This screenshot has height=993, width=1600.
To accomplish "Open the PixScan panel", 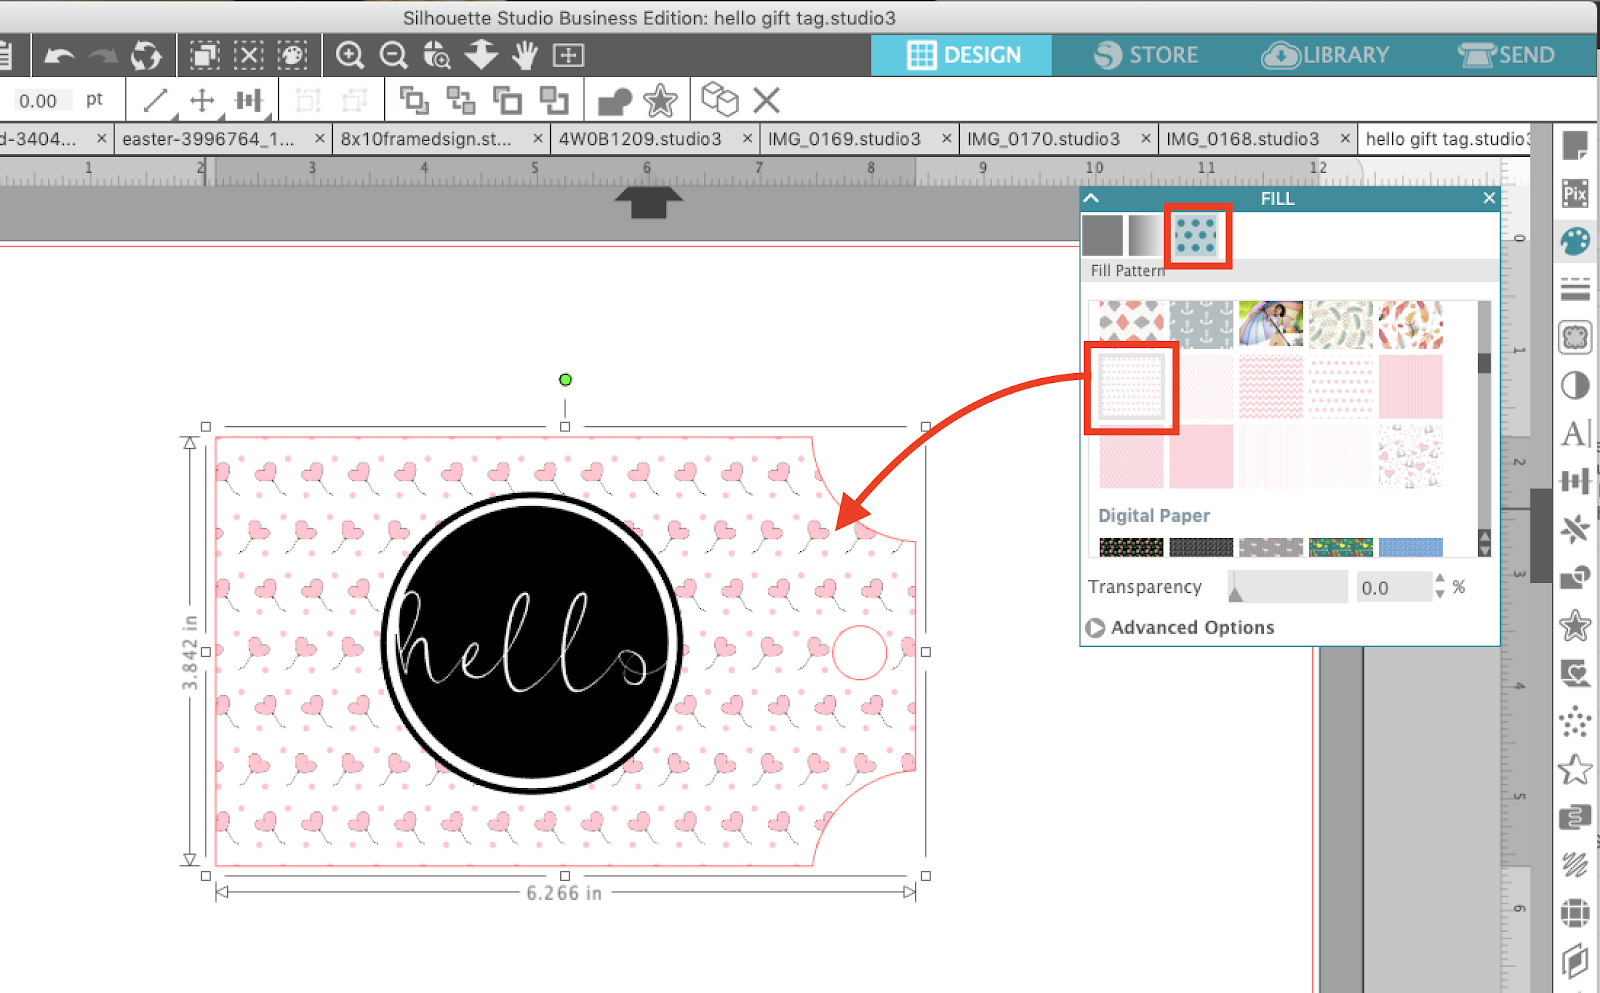I will point(1575,194).
